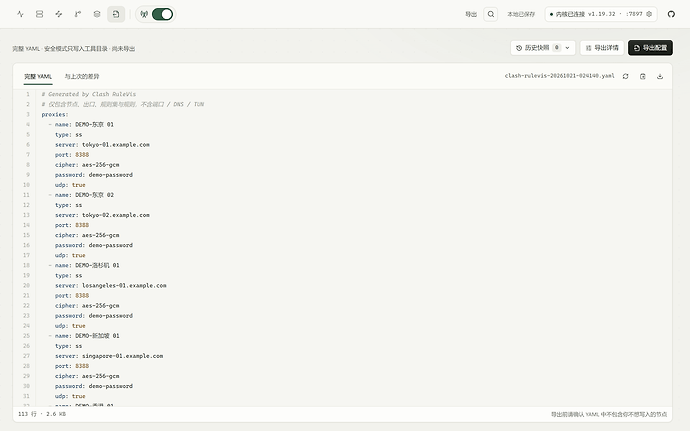The height and width of the screenshot is (431, 690).
Task: Click '# Generated by Clash RuleVis' comment
Action: pos(88,94)
